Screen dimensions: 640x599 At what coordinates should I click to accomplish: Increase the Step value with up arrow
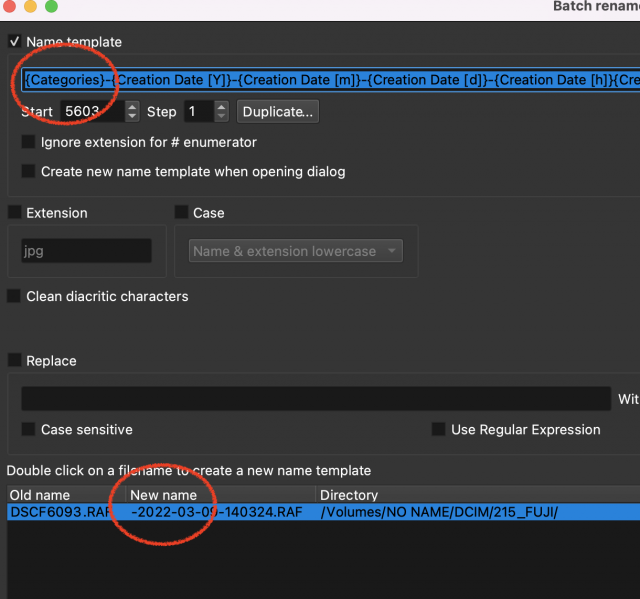(x=221, y=107)
